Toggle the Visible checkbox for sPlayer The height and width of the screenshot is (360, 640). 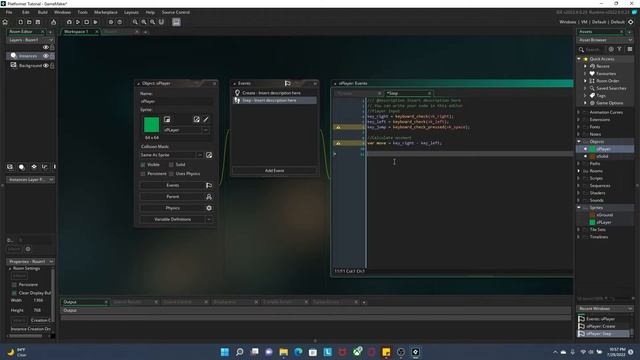click(x=143, y=164)
